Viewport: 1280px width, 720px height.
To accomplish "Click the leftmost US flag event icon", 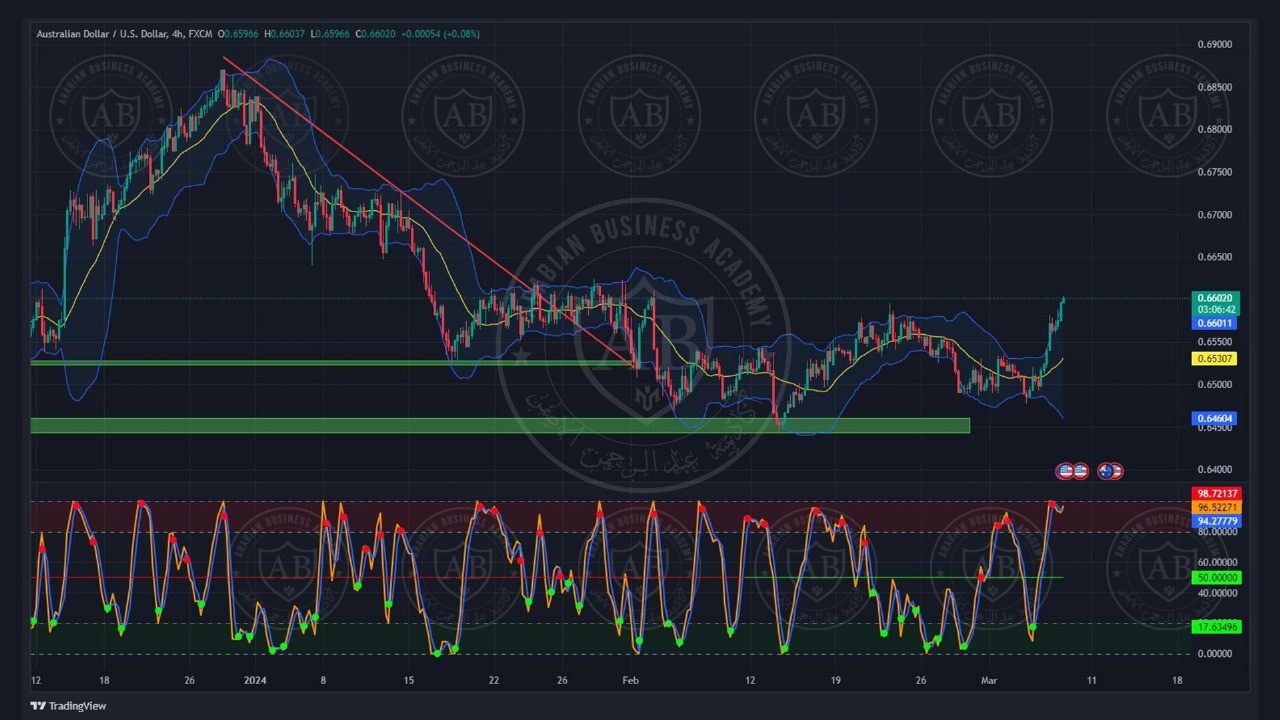I will pyautogui.click(x=1065, y=471).
